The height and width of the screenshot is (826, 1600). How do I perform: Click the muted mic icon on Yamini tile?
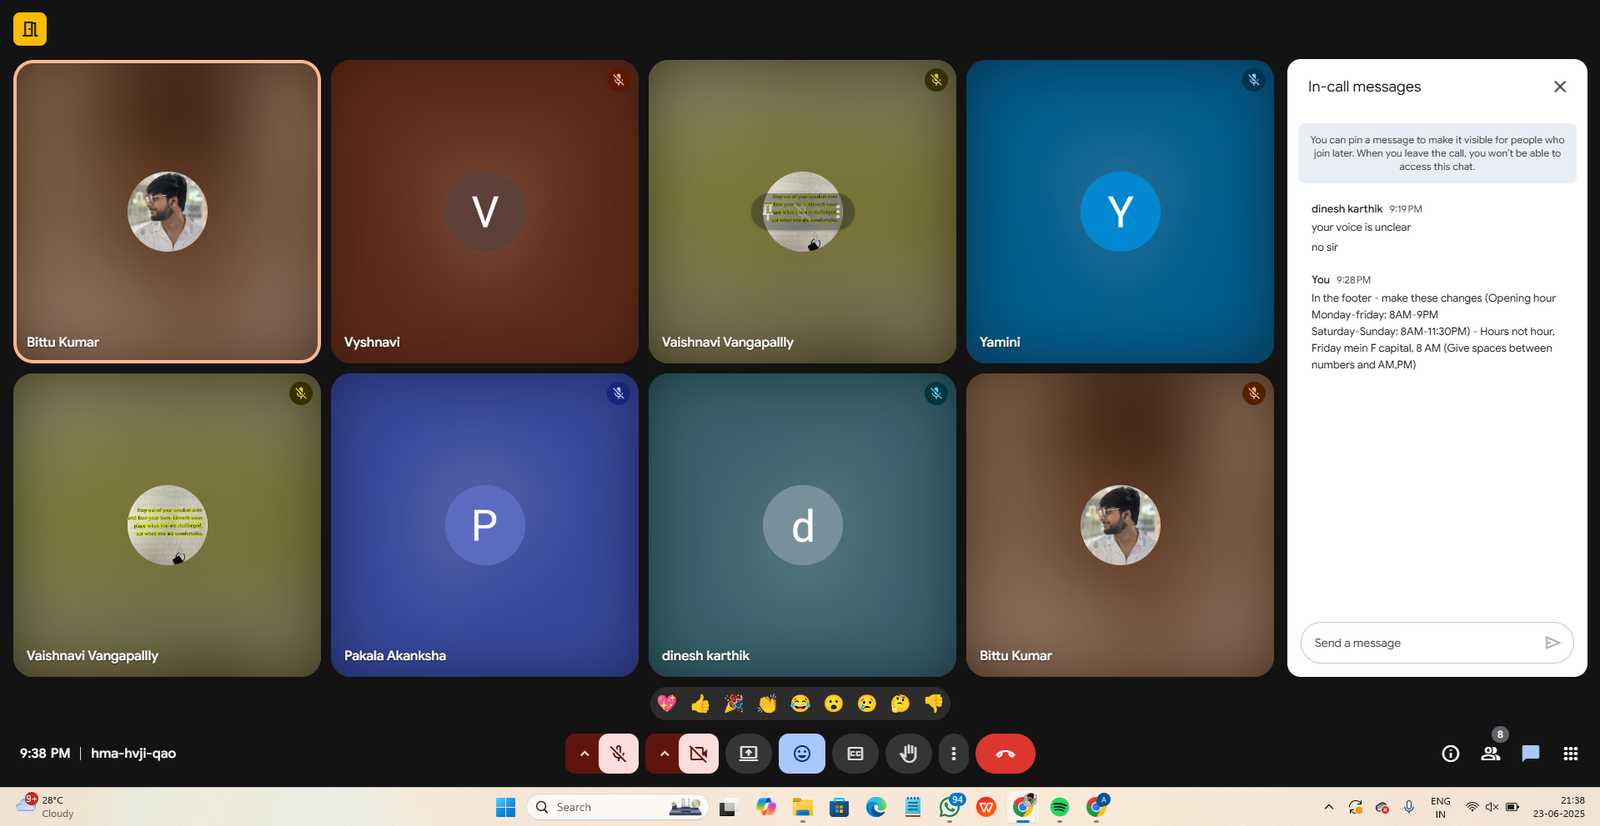(x=1253, y=80)
